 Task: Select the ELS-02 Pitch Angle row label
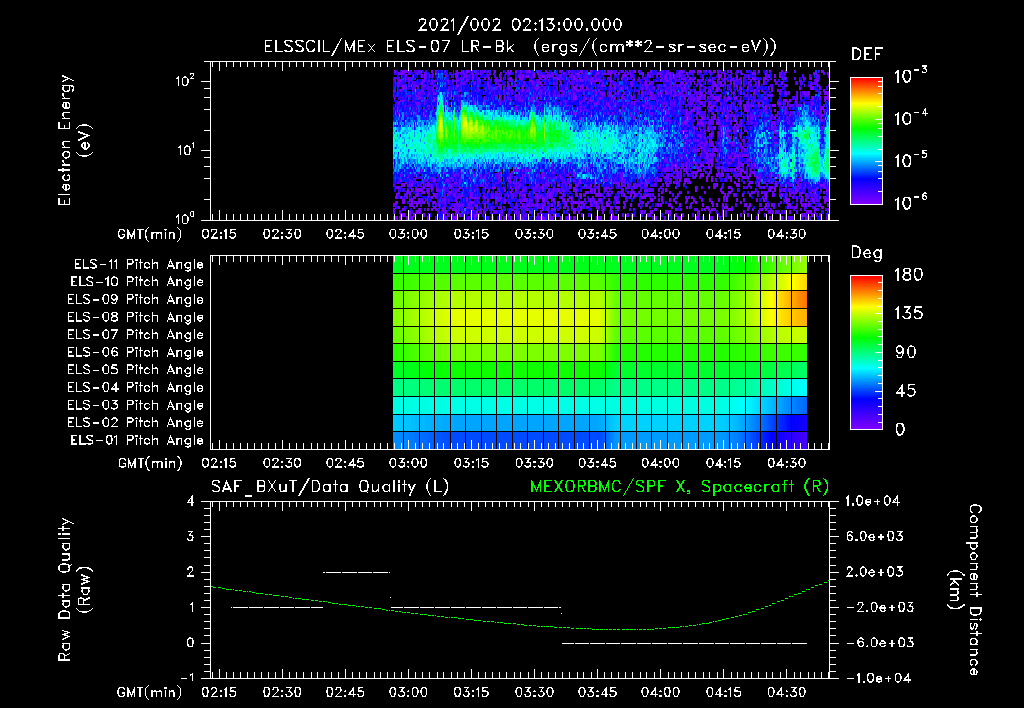[136, 423]
